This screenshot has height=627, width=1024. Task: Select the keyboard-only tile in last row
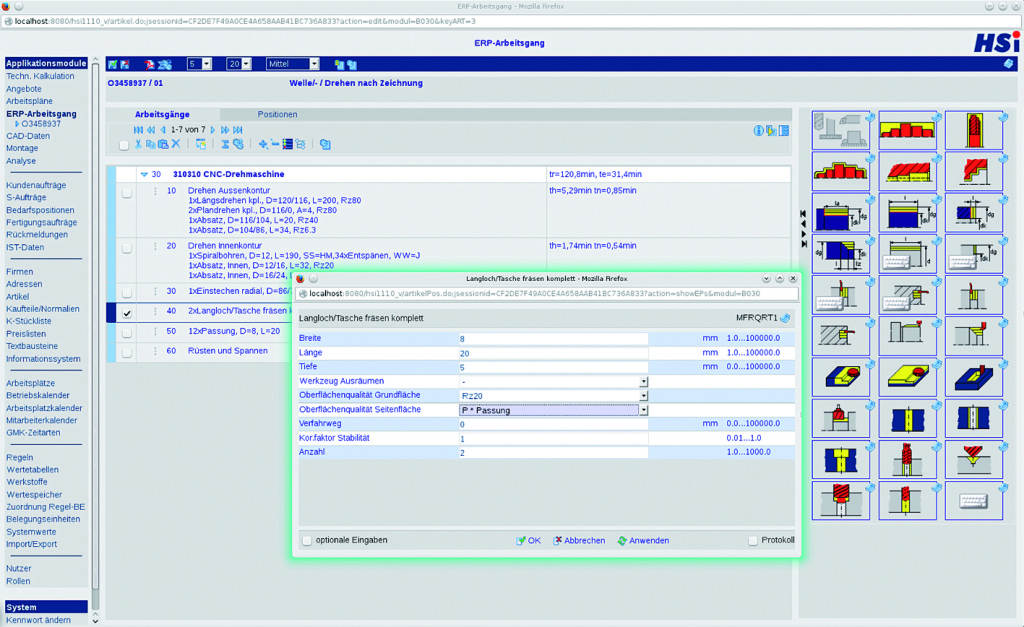click(973, 501)
